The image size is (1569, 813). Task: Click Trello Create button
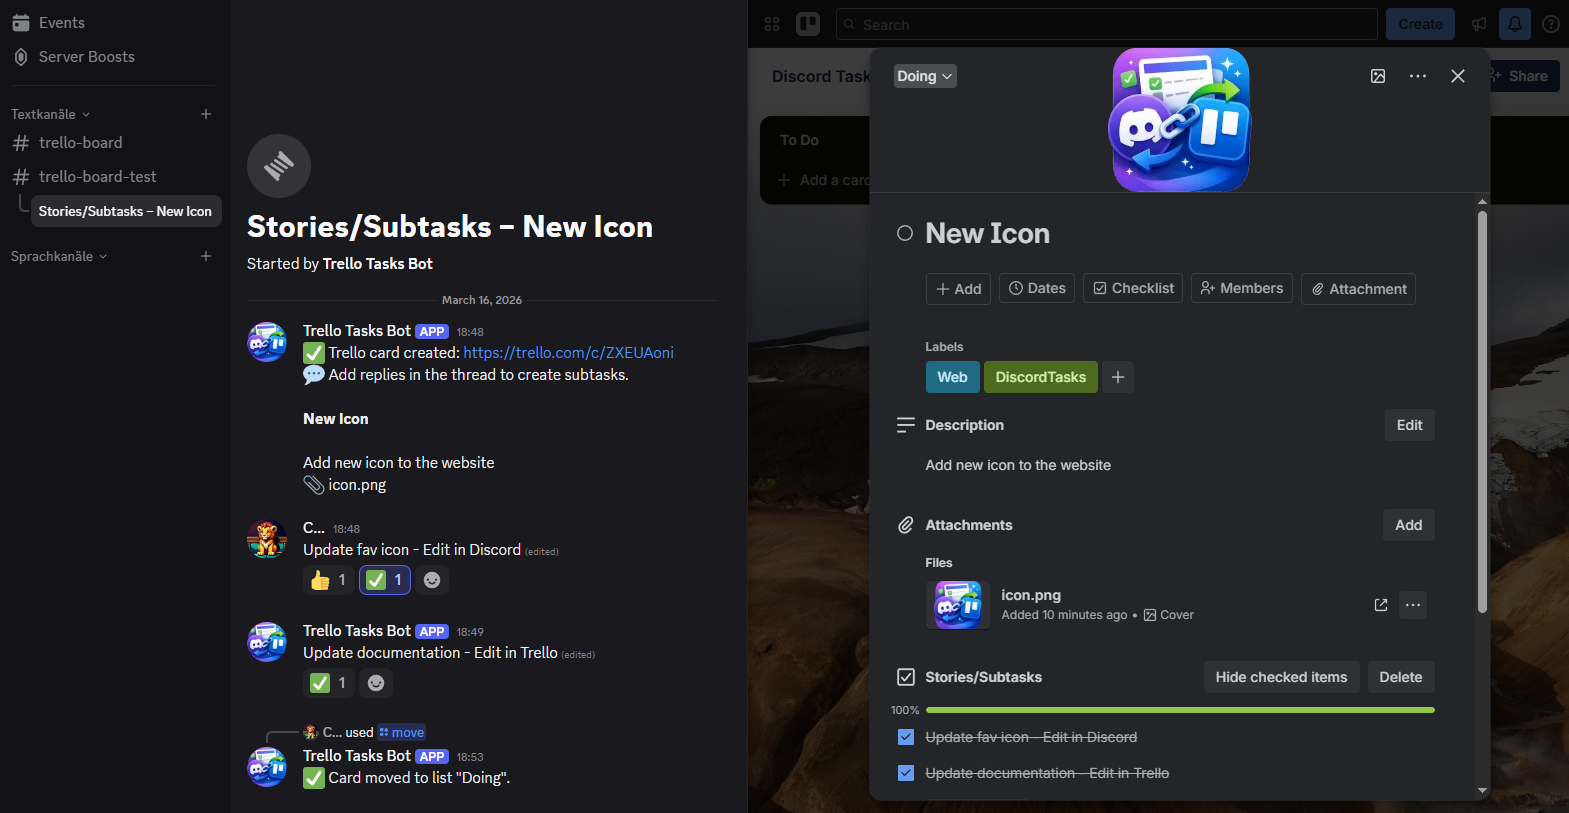click(x=1420, y=24)
